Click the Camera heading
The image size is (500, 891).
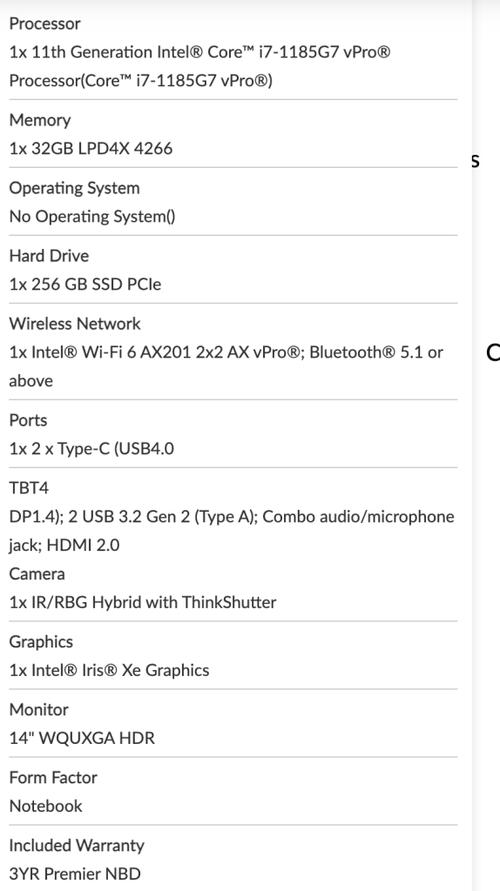37,574
